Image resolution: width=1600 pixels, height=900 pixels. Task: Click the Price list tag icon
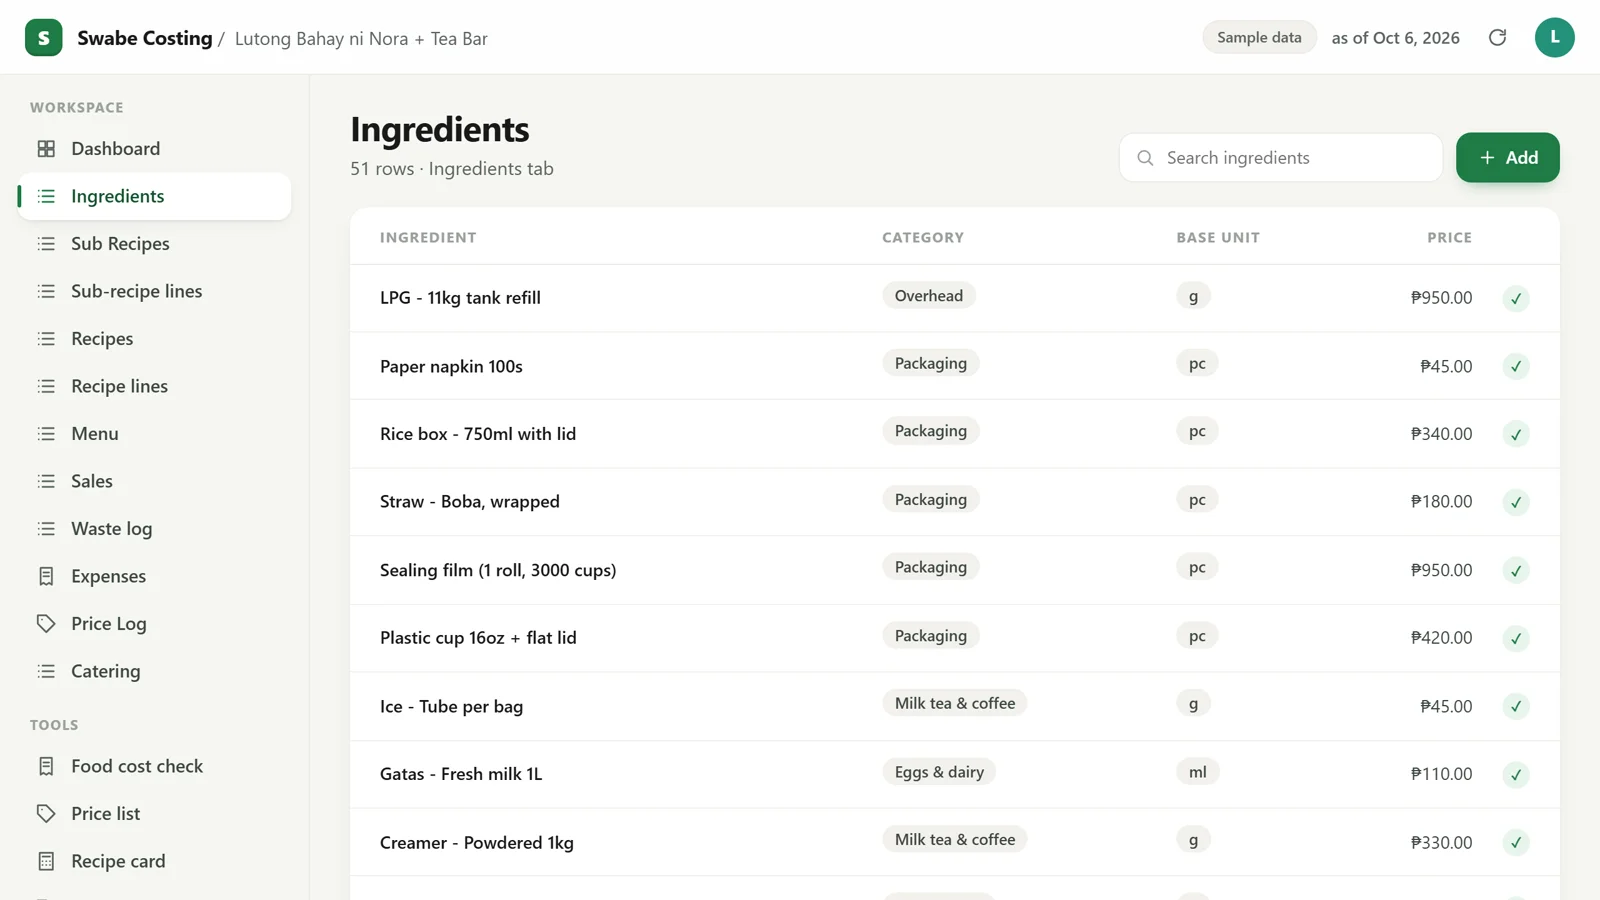(46, 814)
